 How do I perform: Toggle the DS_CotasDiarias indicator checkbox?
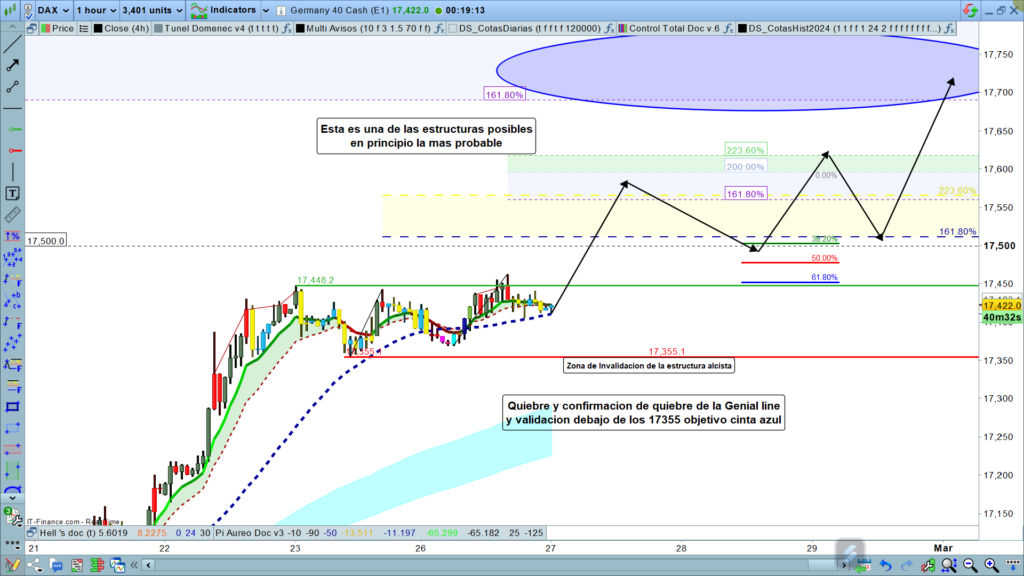click(452, 29)
